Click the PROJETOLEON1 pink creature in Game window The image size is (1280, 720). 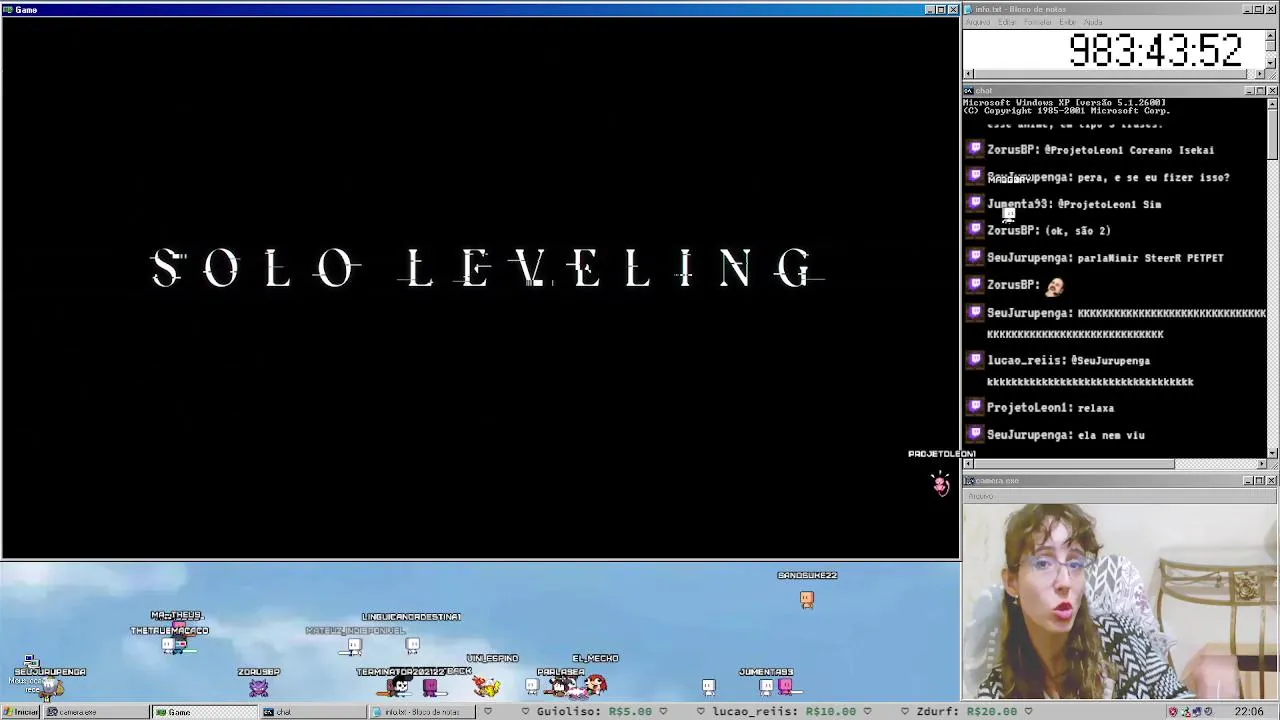click(940, 484)
